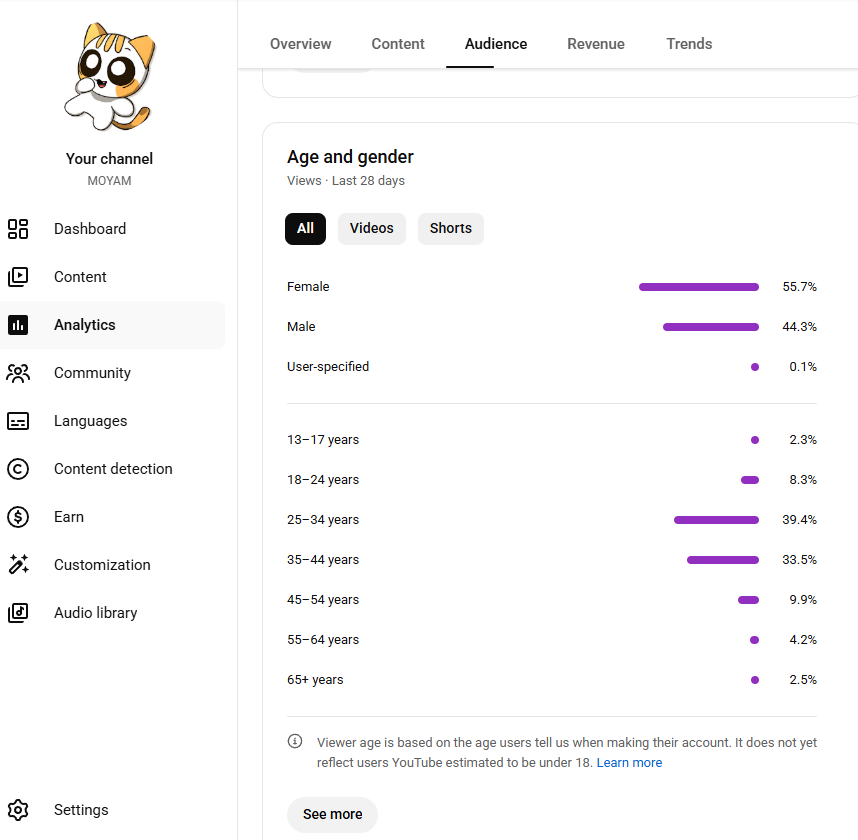Click the Customization magic wand icon

coord(18,565)
